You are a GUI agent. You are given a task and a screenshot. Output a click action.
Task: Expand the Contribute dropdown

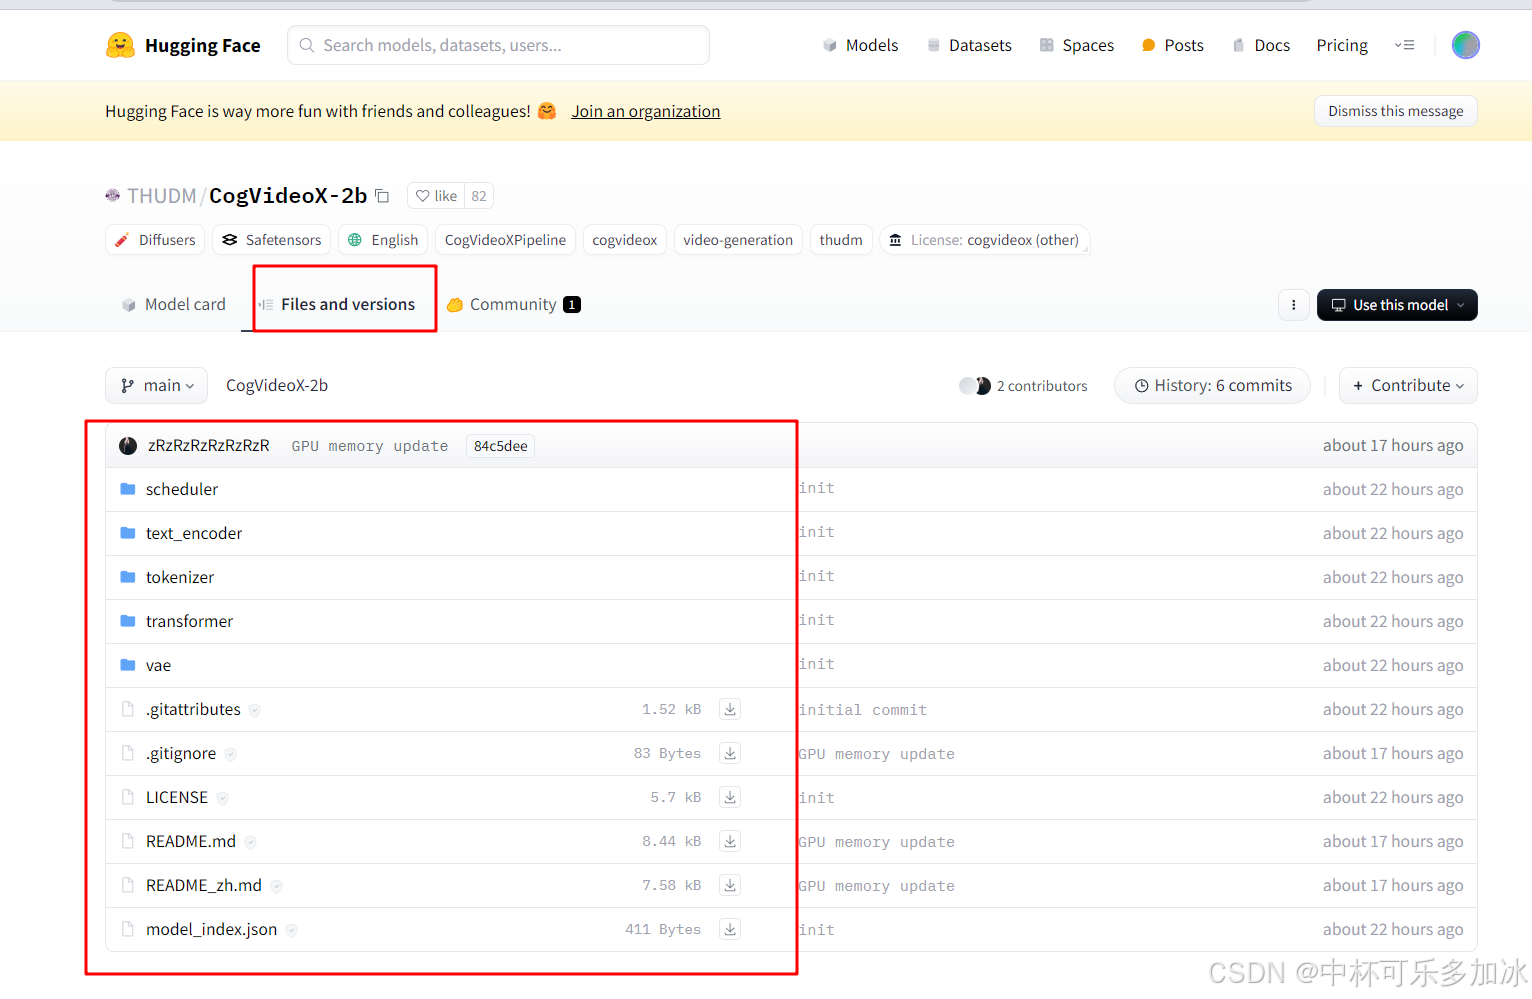pyautogui.click(x=1408, y=385)
